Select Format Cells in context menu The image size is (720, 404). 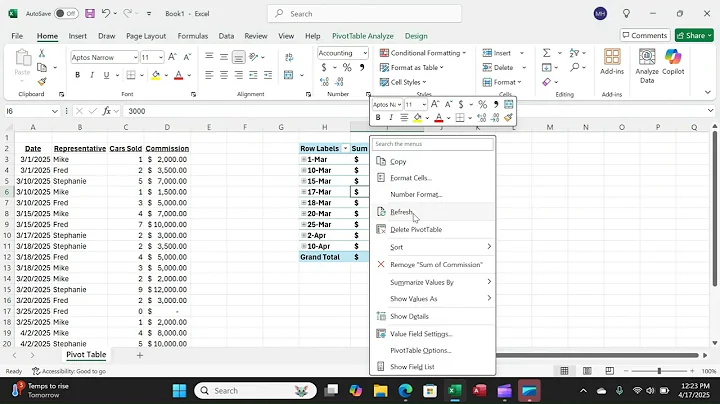tap(433, 178)
